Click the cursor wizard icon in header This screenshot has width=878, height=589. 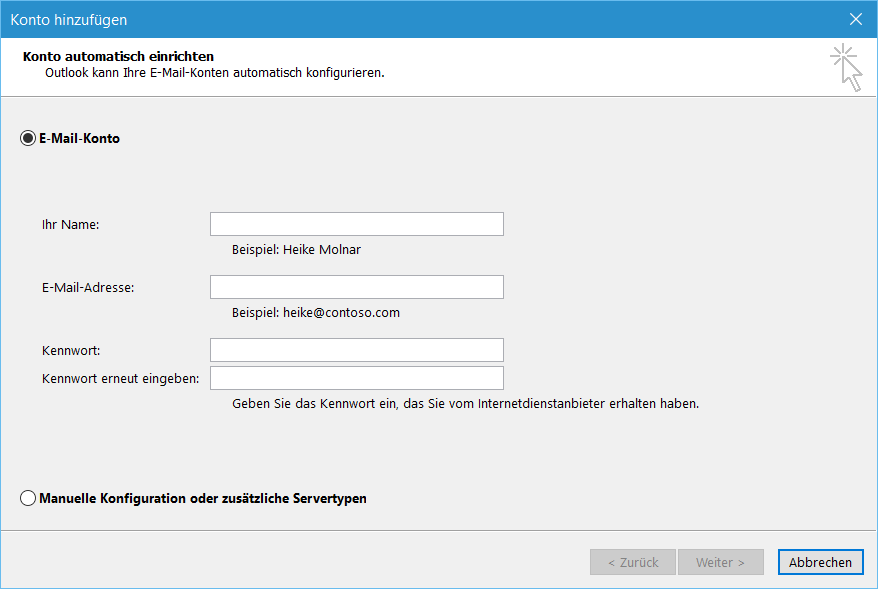(846, 68)
